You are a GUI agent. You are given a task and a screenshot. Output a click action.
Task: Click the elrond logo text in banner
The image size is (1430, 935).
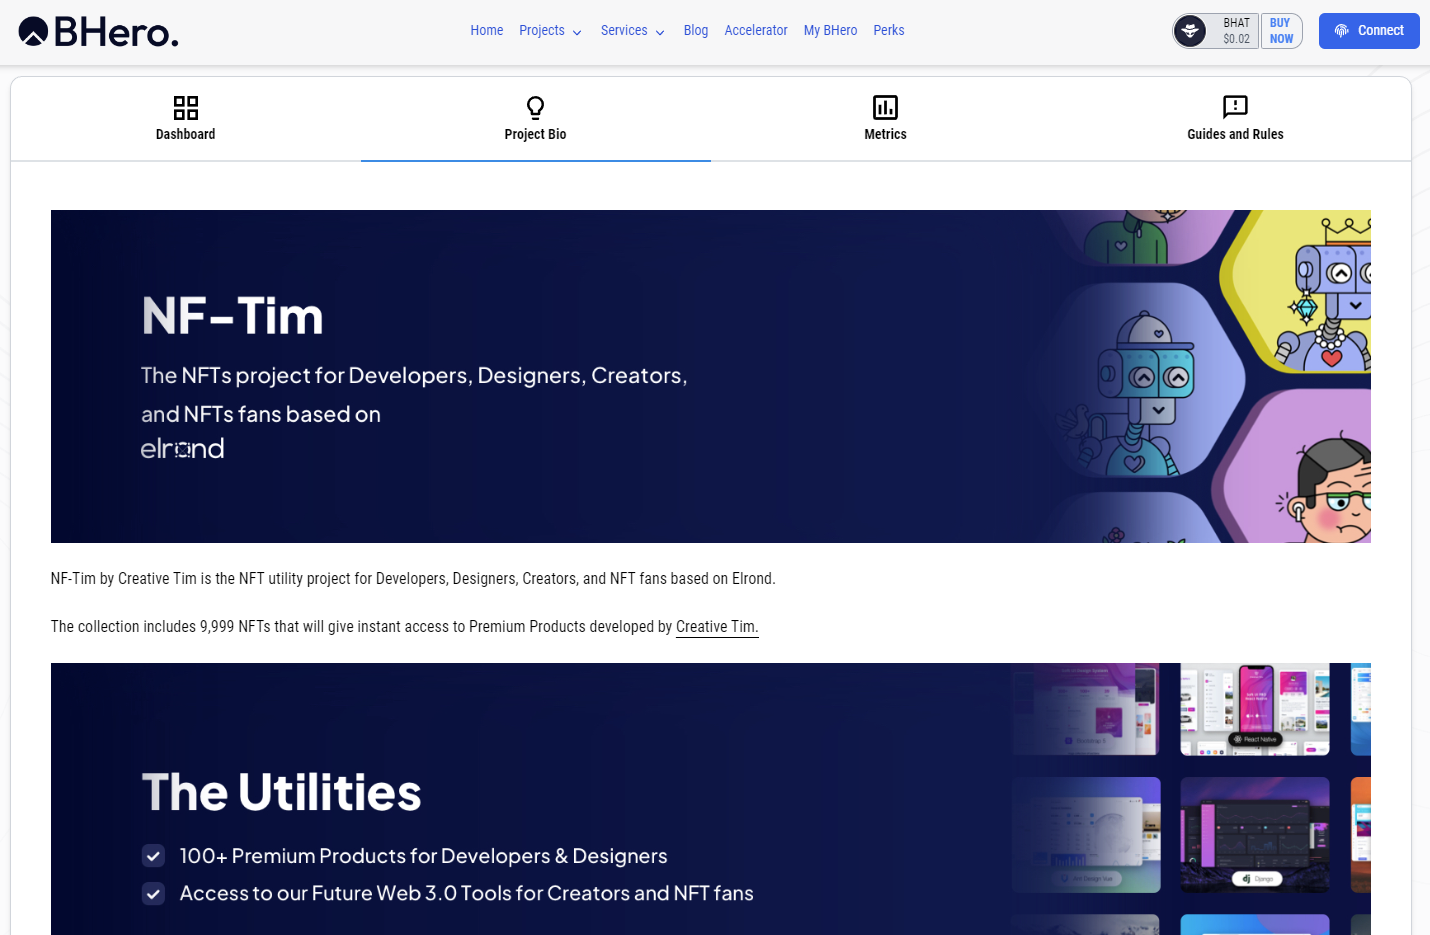(182, 448)
